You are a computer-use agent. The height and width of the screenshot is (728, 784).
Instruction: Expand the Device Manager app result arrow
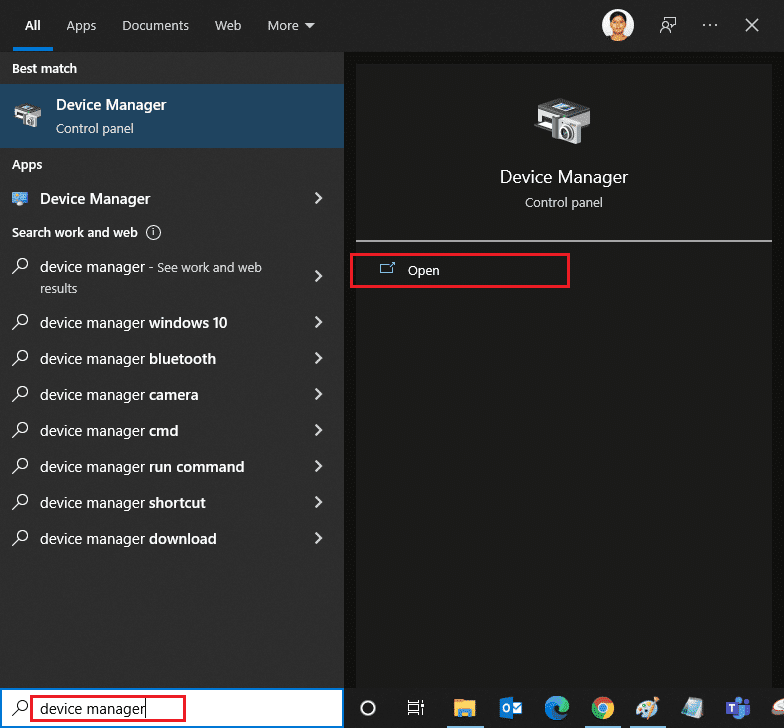pos(318,199)
